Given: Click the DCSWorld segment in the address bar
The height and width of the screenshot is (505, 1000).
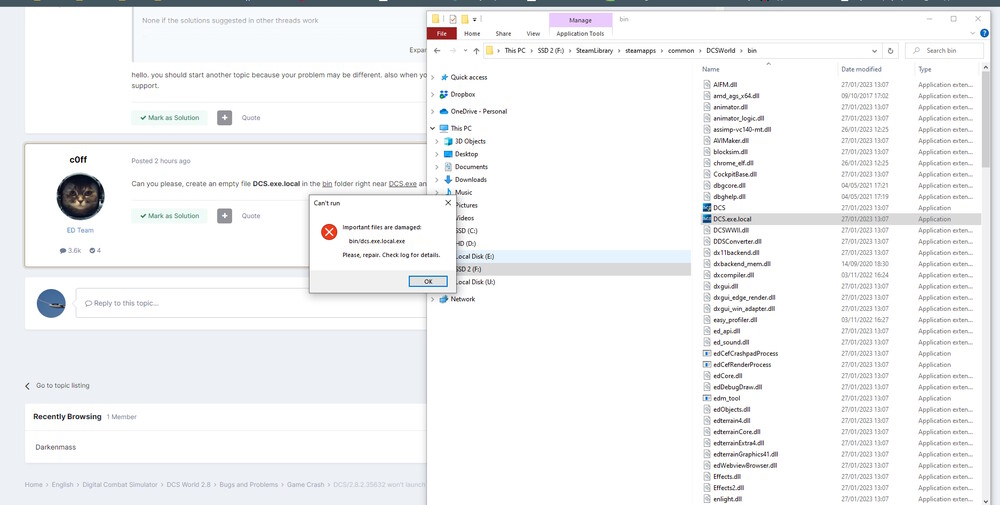Looking at the screenshot, I should point(721,50).
